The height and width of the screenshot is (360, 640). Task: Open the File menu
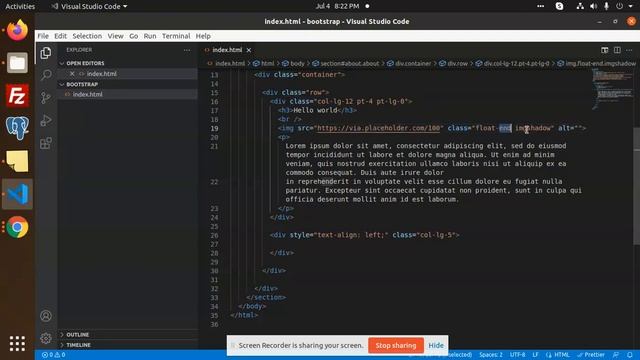(x=43, y=36)
